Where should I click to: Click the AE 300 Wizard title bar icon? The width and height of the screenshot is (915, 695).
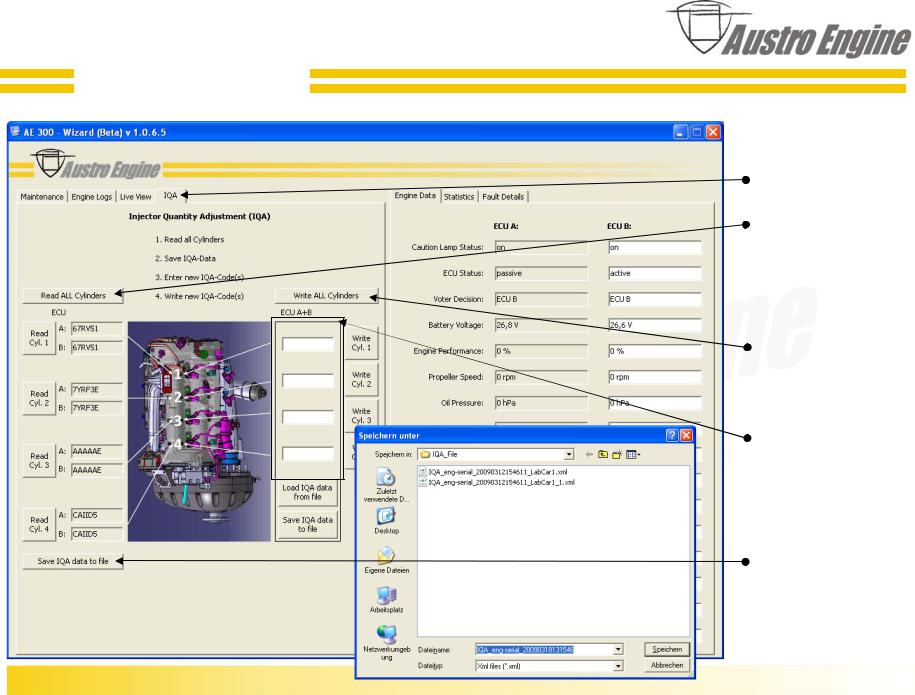15,132
